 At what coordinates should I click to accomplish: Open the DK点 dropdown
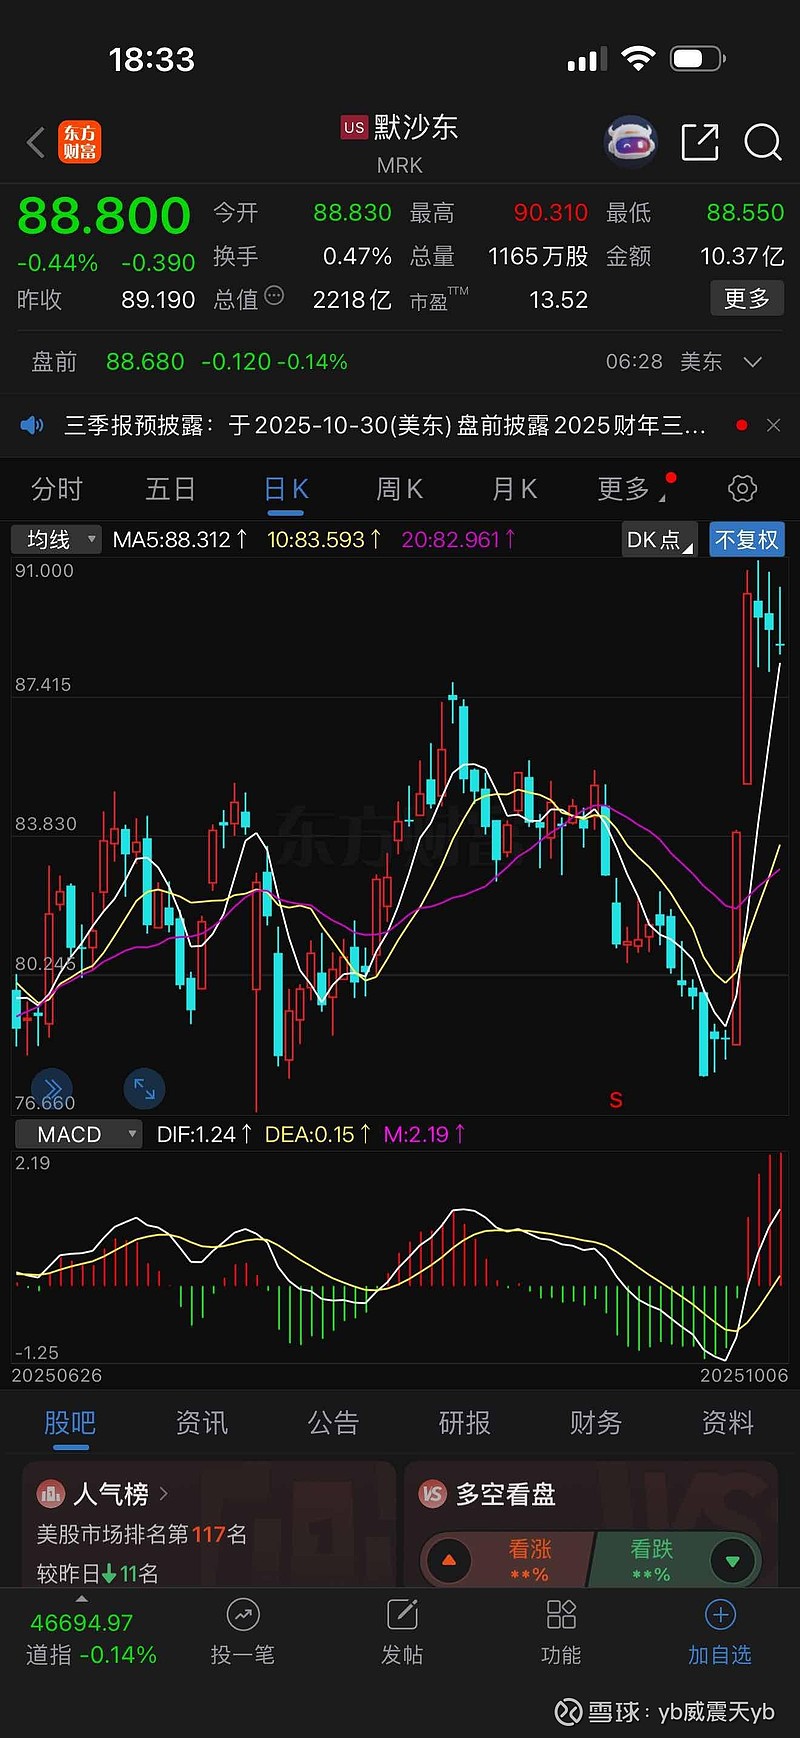(x=659, y=540)
